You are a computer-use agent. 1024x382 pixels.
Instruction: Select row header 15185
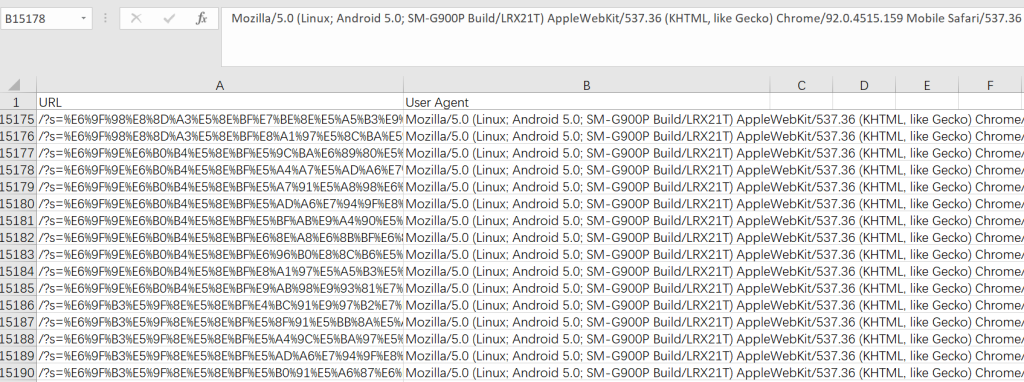pyautogui.click(x=18, y=289)
